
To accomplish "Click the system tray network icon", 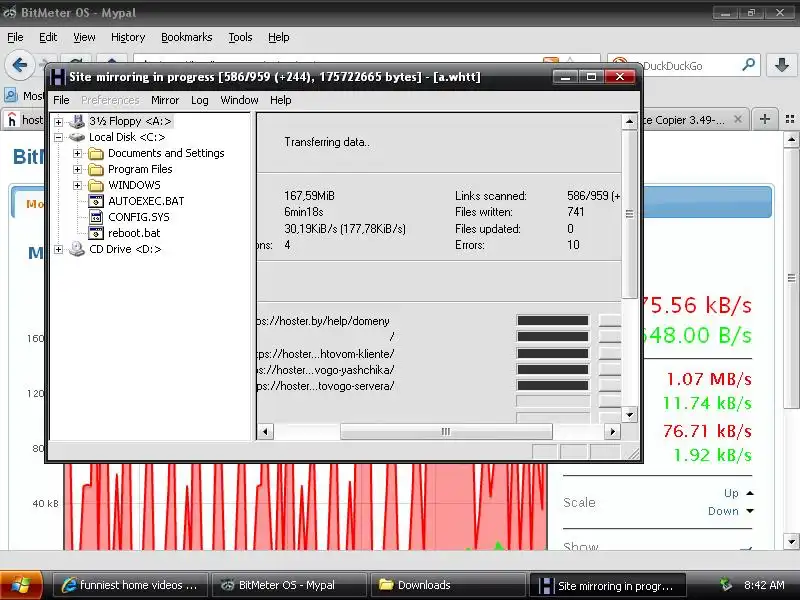I will [x=725, y=585].
